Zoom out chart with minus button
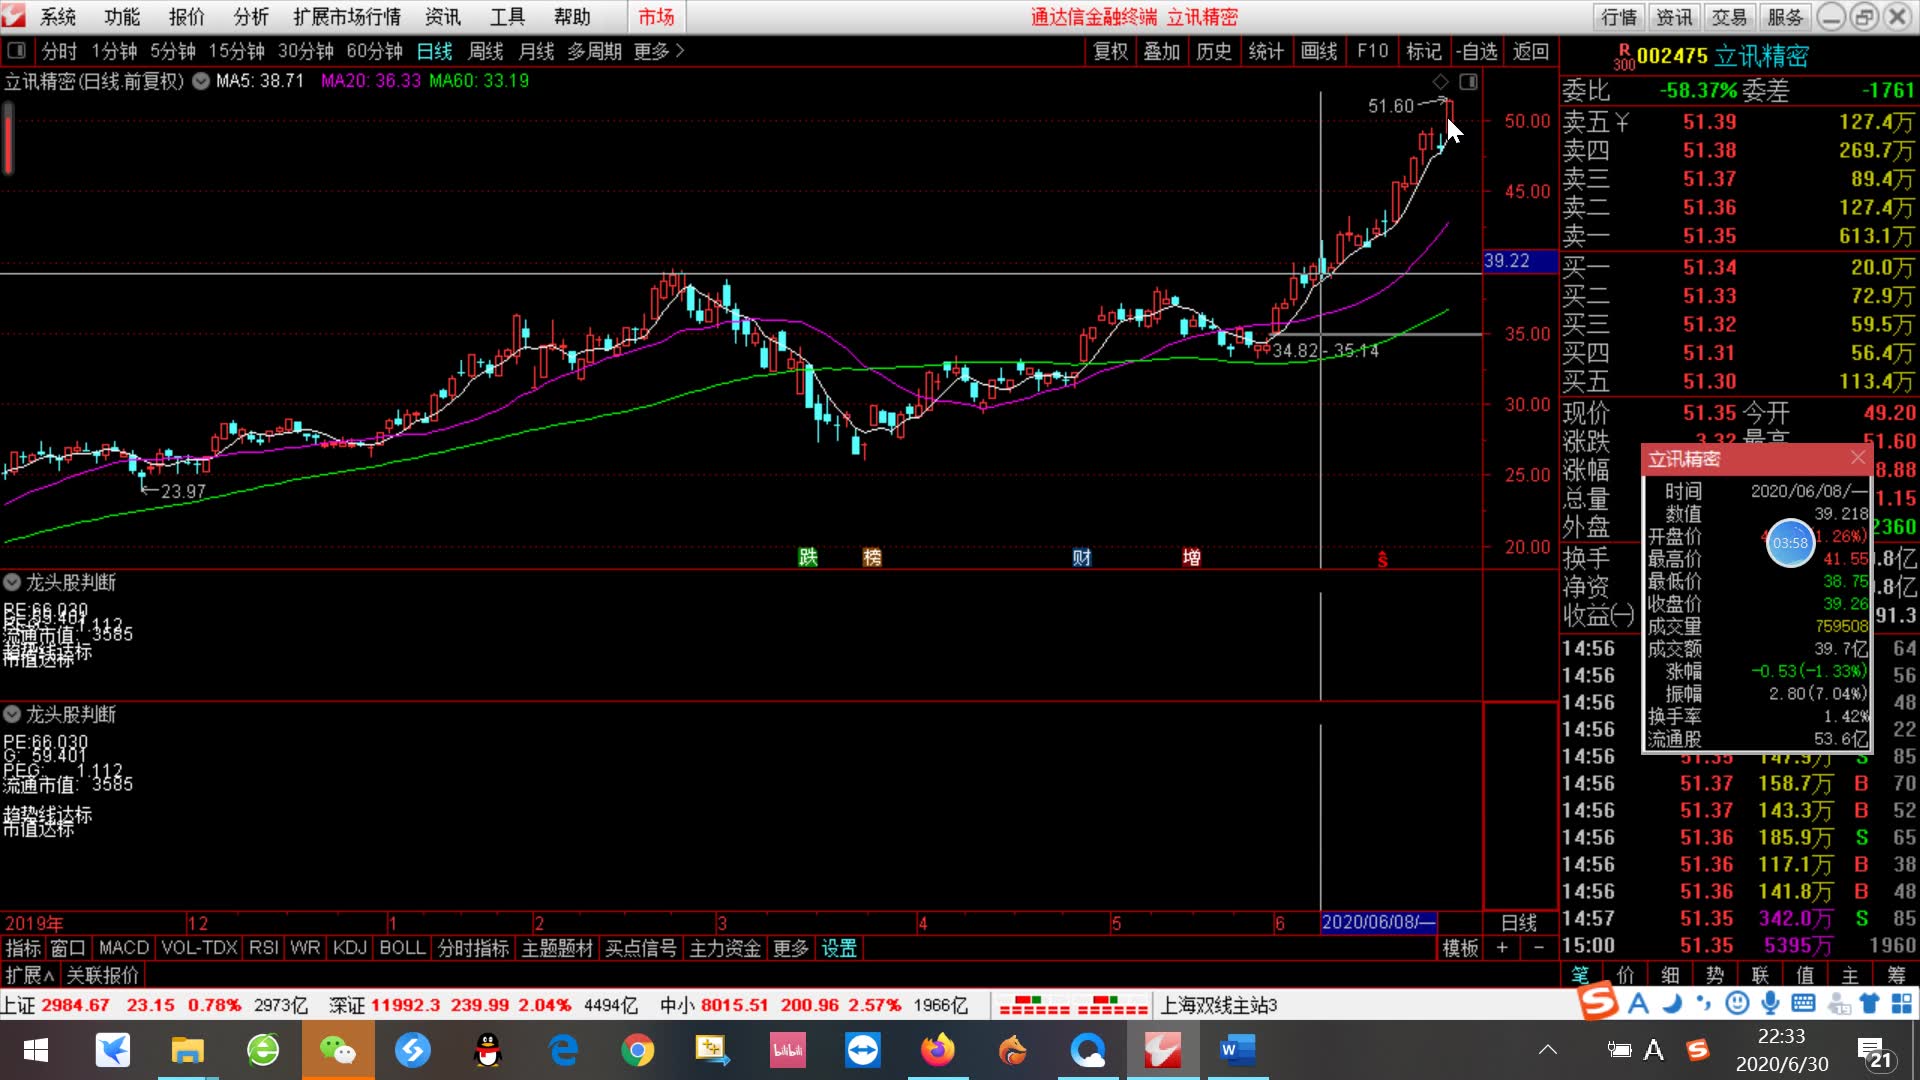This screenshot has width=1920, height=1080. point(1539,948)
